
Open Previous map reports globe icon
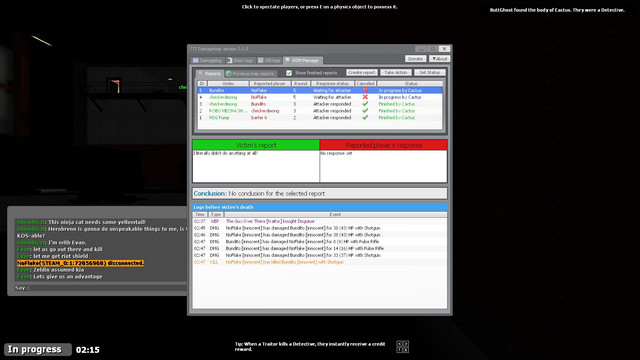point(229,74)
